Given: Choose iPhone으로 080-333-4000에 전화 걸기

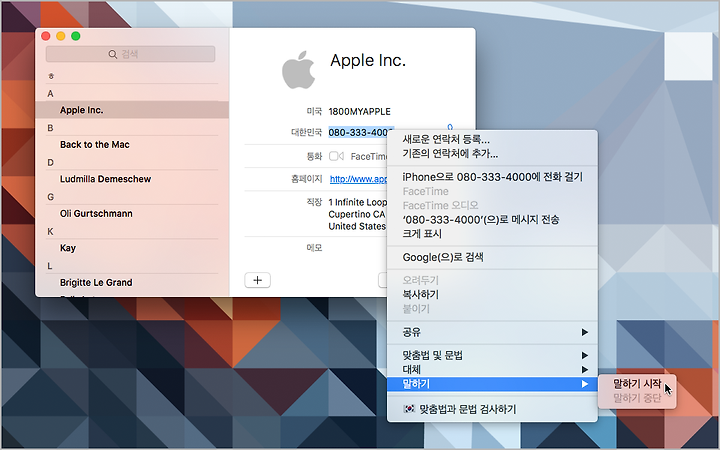Looking at the screenshot, I should (x=492, y=177).
